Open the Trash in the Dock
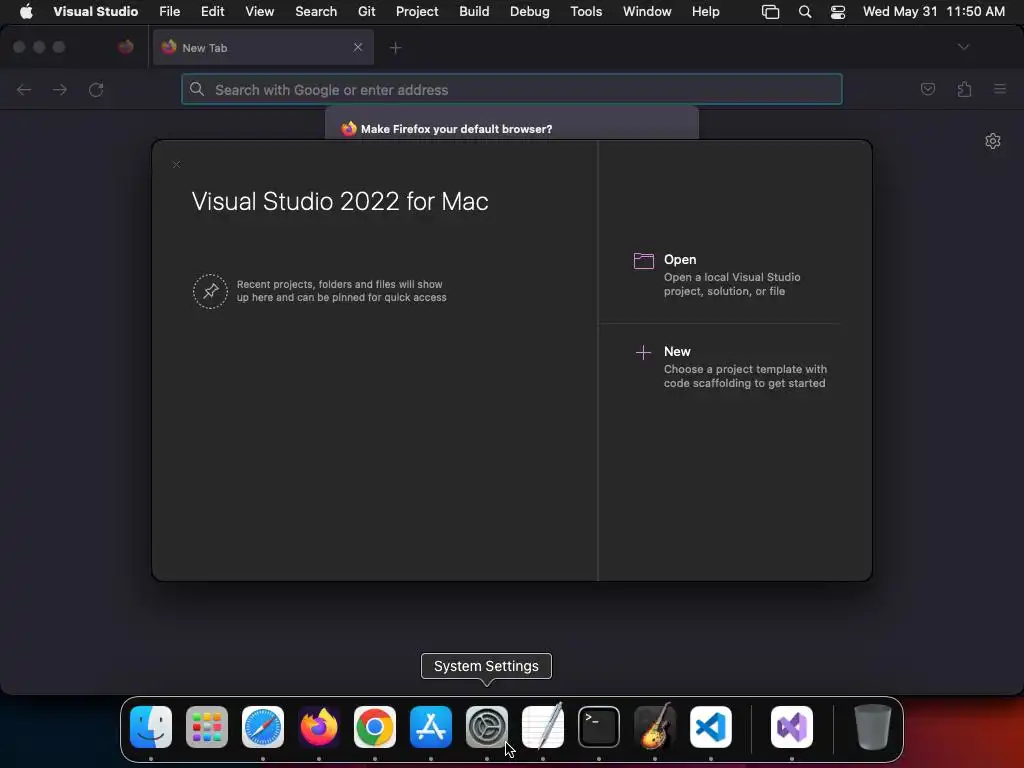Image resolution: width=1024 pixels, height=768 pixels. (872, 727)
